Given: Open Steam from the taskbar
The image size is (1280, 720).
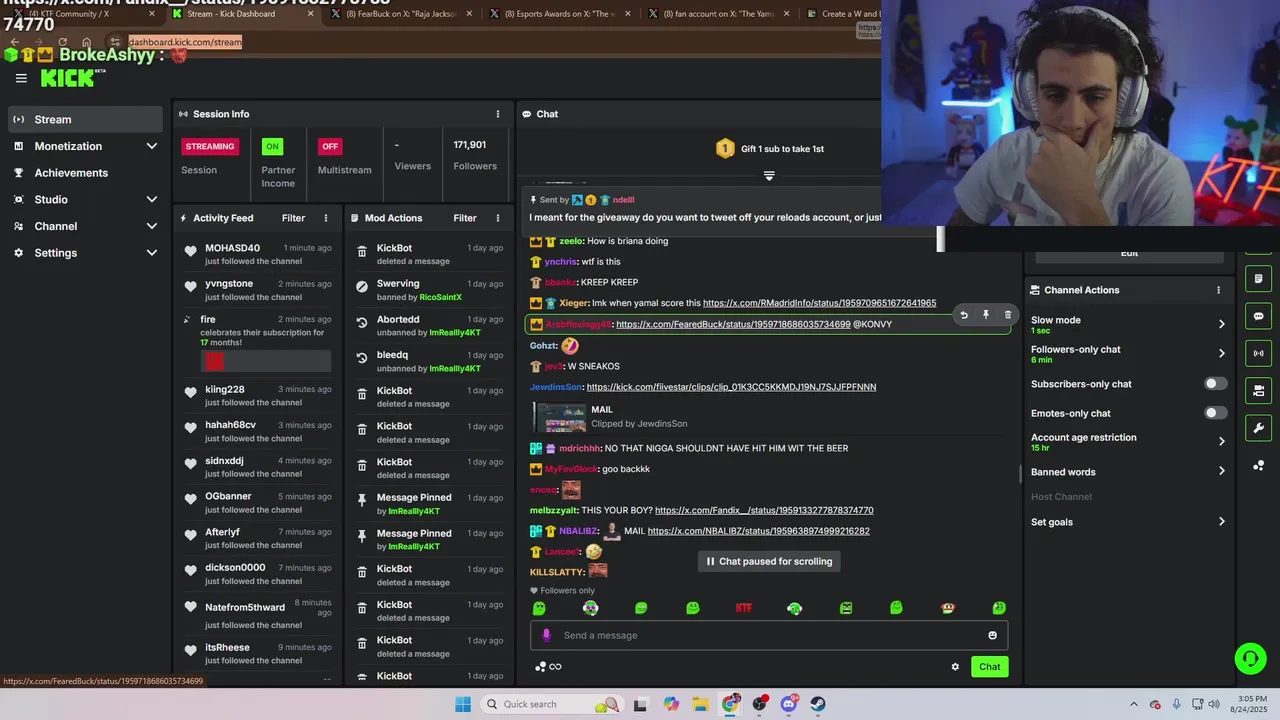Looking at the screenshot, I should tap(818, 704).
